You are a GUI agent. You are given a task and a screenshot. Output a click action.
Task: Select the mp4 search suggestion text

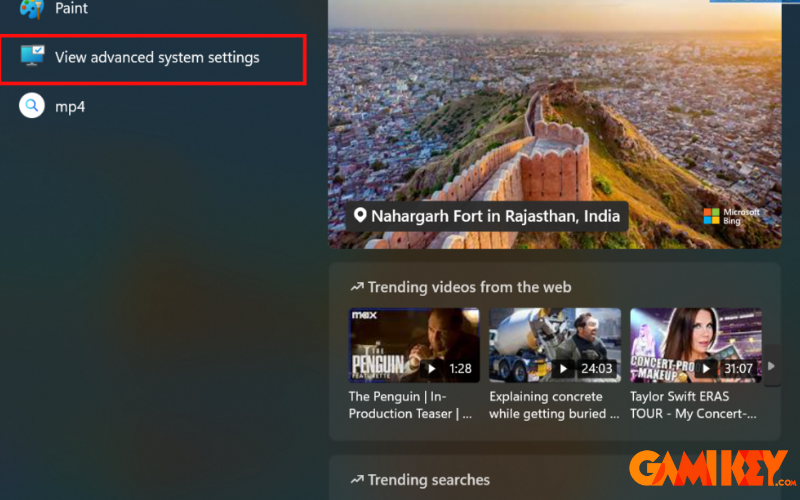(70, 106)
